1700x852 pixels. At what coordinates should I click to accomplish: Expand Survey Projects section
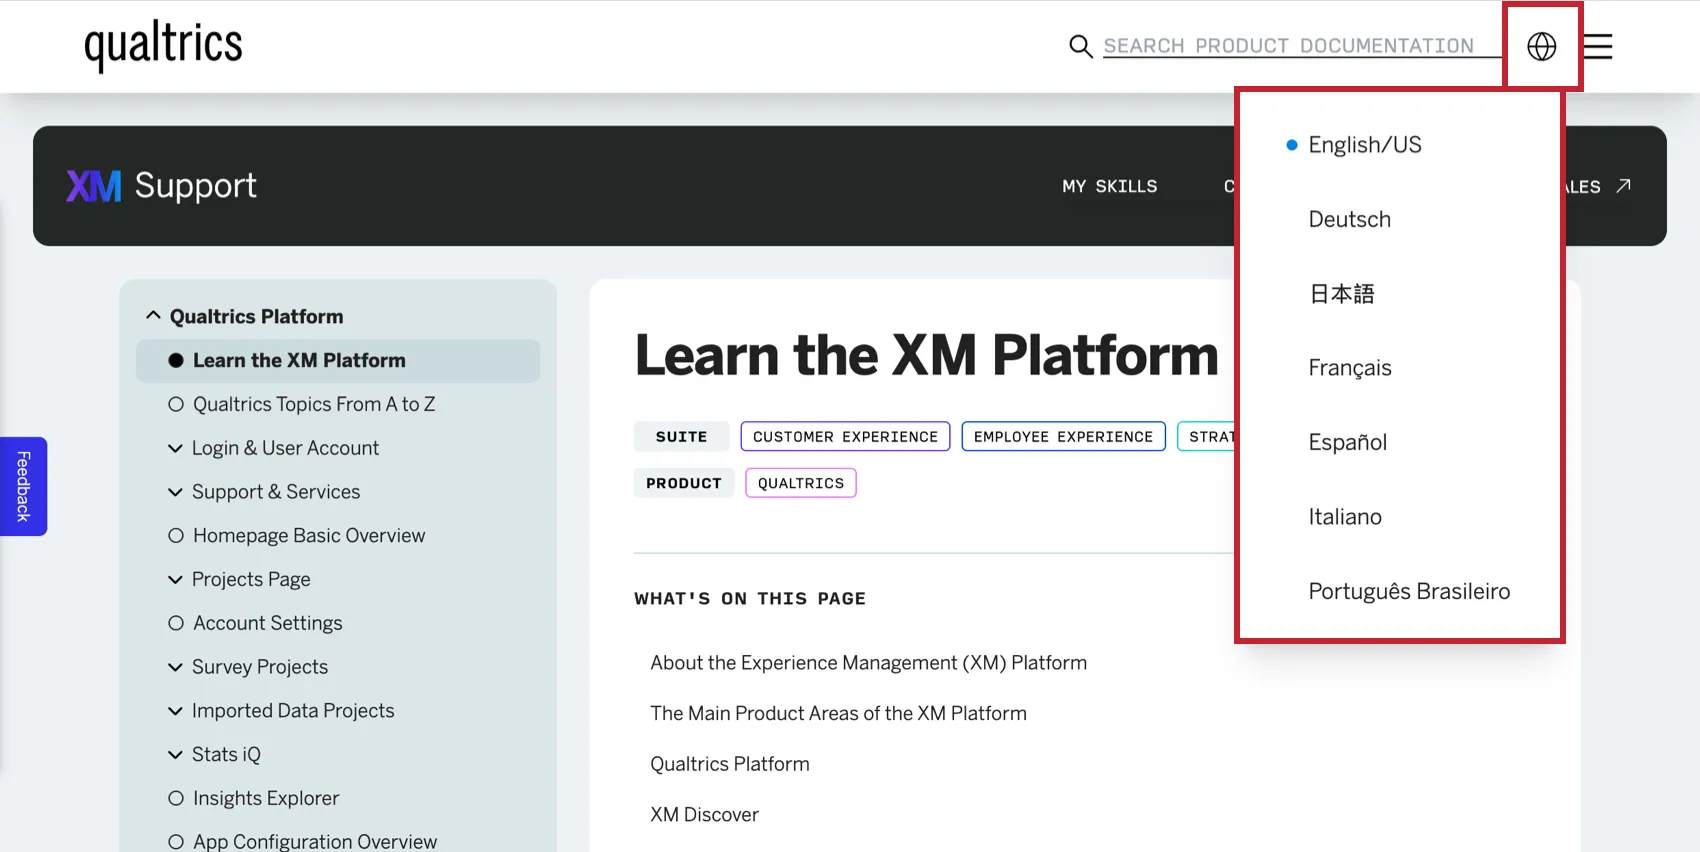click(x=175, y=667)
